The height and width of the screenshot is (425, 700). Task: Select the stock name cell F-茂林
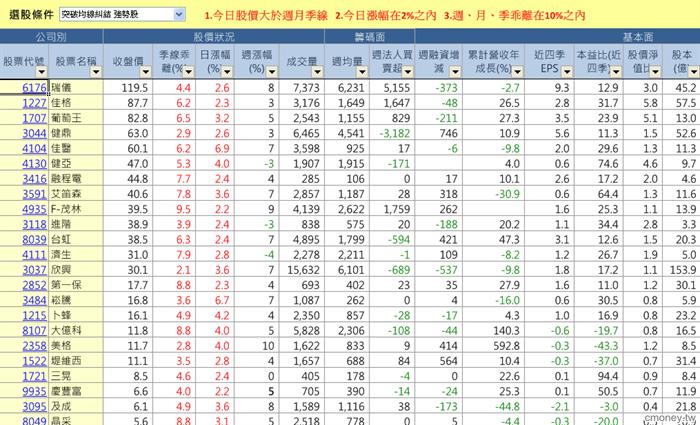[76, 209]
